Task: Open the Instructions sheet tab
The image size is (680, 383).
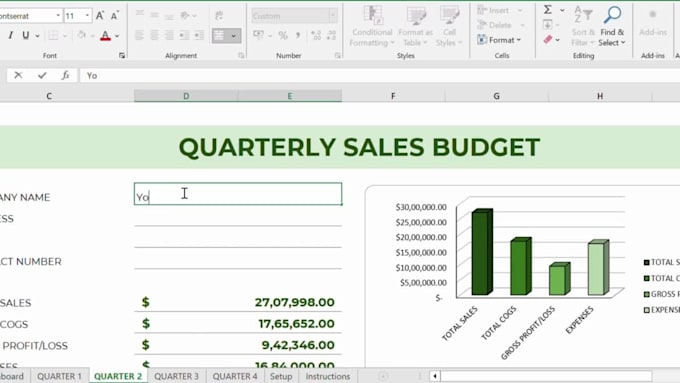Action: coord(328,376)
